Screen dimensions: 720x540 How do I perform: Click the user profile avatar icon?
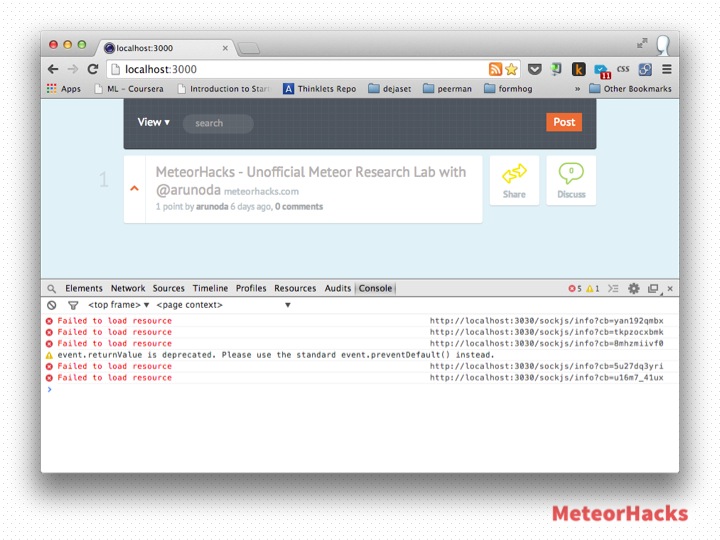[x=663, y=45]
